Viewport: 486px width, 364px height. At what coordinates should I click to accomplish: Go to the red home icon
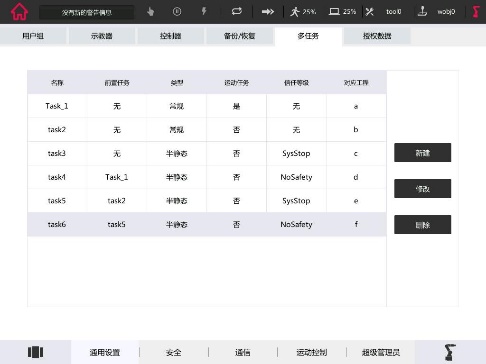[x=19, y=12]
